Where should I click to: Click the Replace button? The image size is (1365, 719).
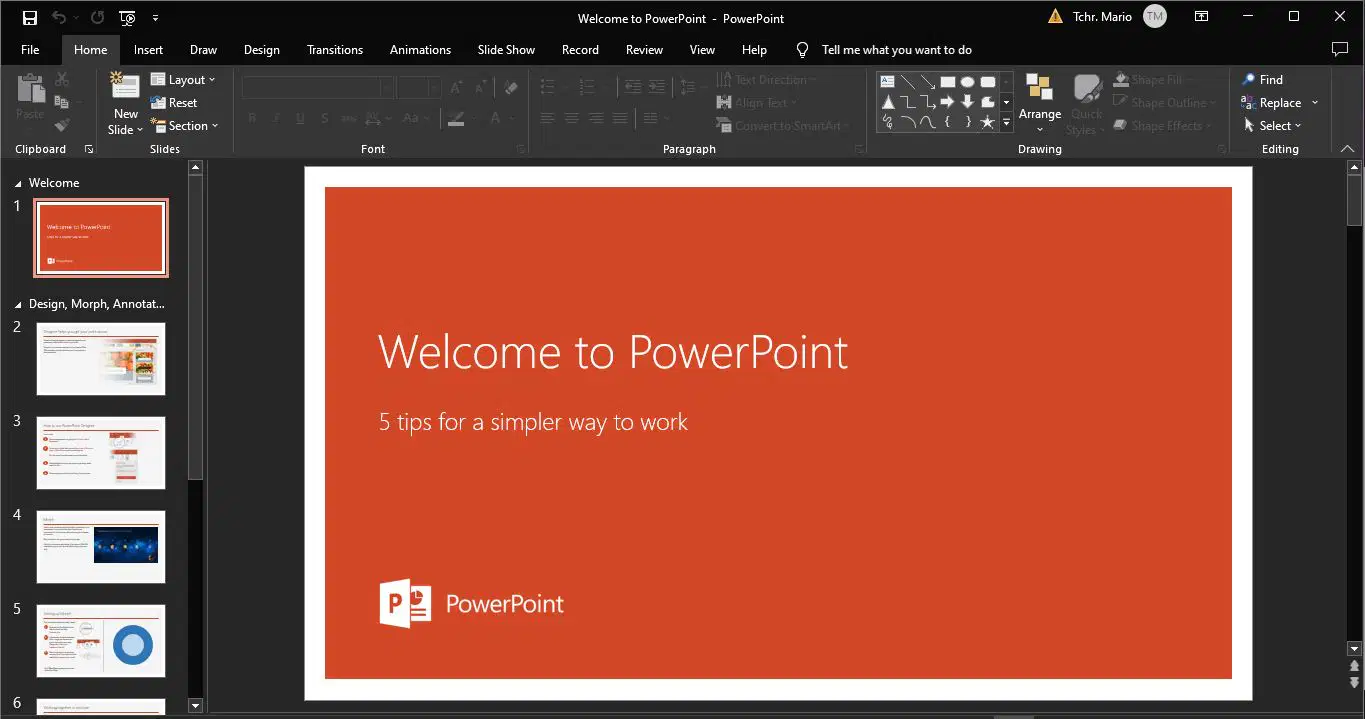[x=1271, y=103]
